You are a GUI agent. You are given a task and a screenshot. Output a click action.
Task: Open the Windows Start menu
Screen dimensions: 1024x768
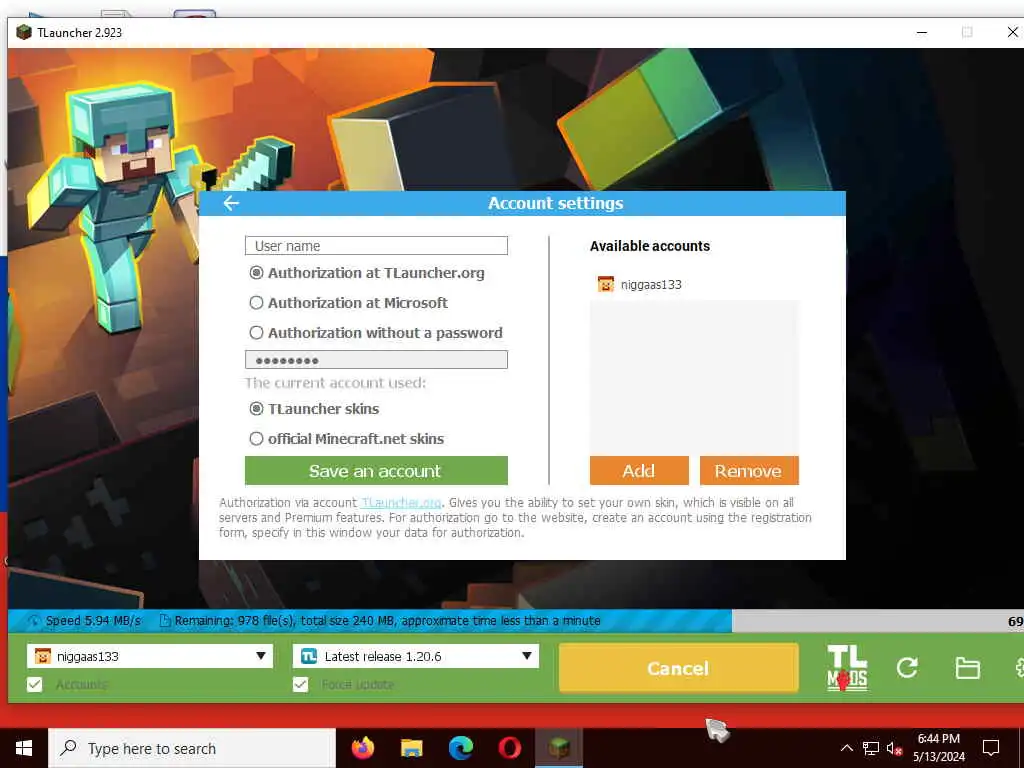click(24, 748)
